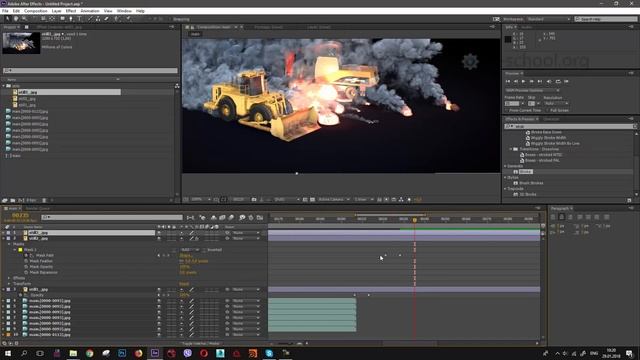Enable the Full Screen checkbox
This screenshot has height=360, width=640.
coord(548,110)
